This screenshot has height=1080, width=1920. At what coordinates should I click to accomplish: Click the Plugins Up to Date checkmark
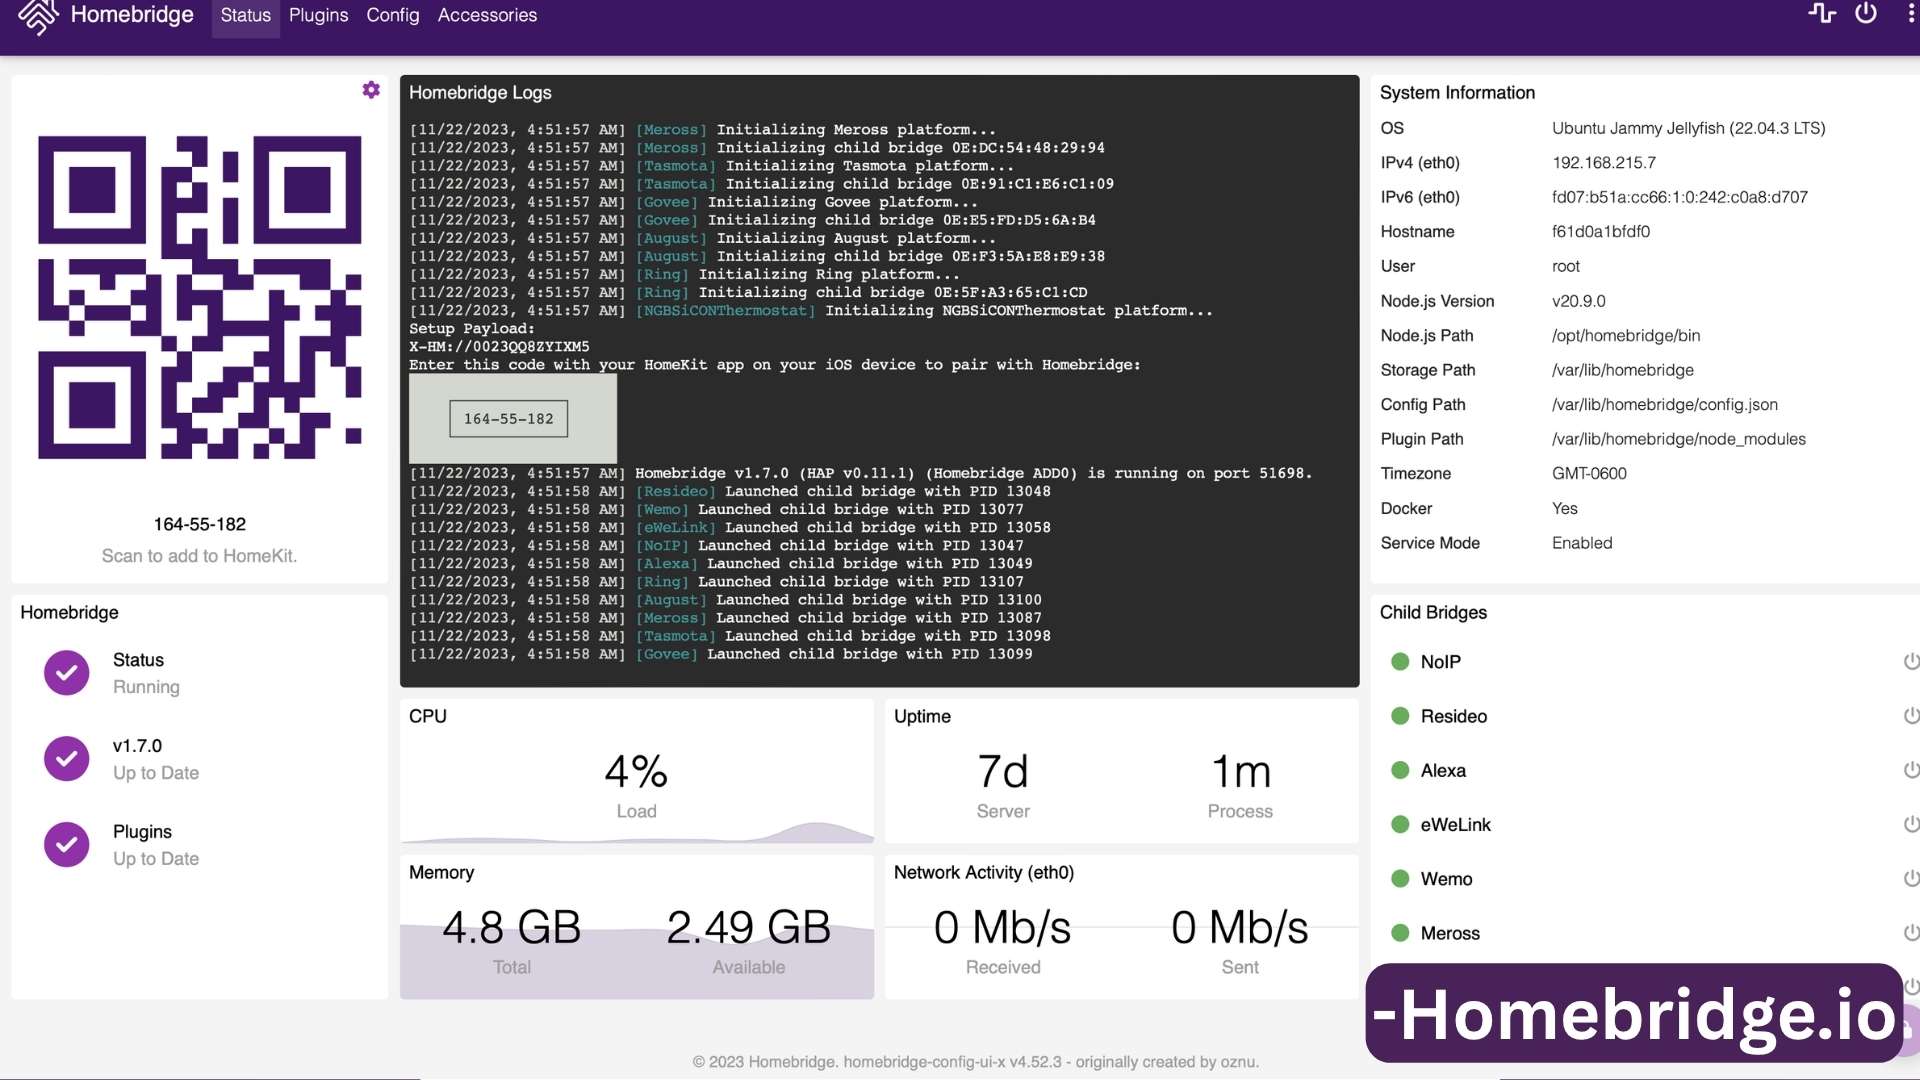tap(65, 843)
